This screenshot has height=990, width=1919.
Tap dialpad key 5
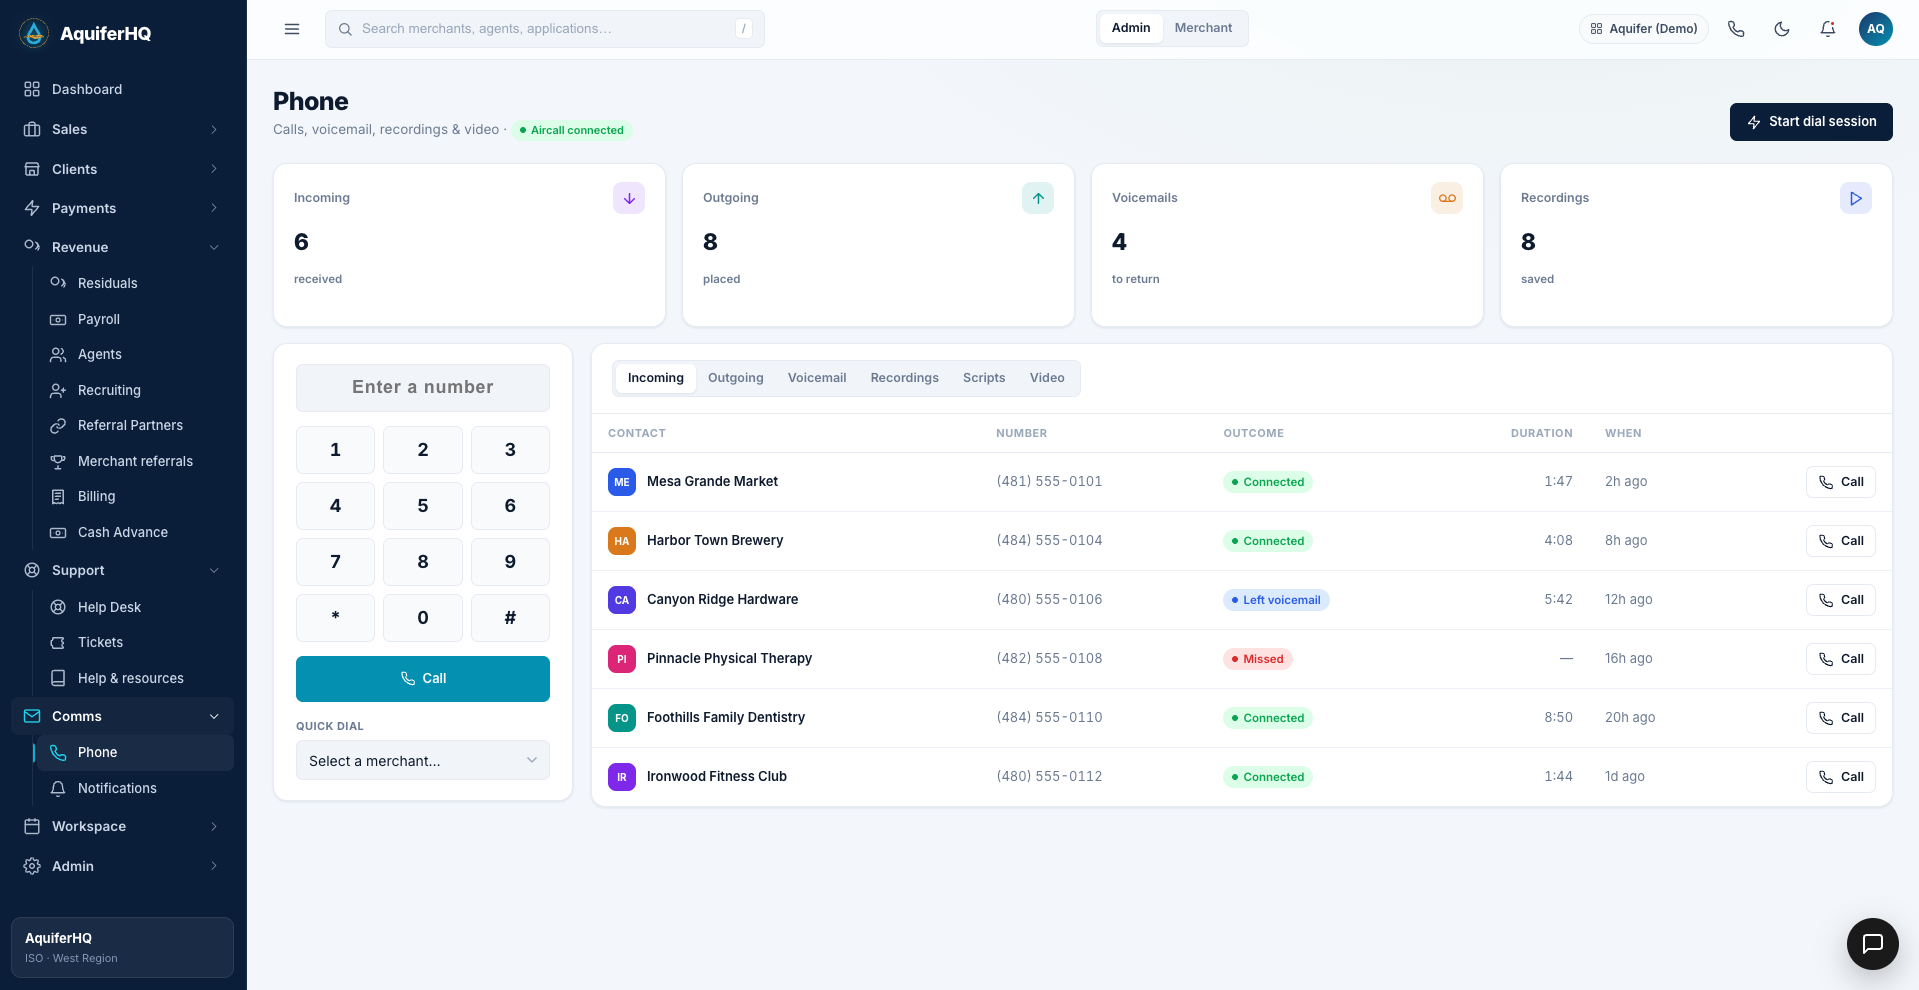pos(423,506)
